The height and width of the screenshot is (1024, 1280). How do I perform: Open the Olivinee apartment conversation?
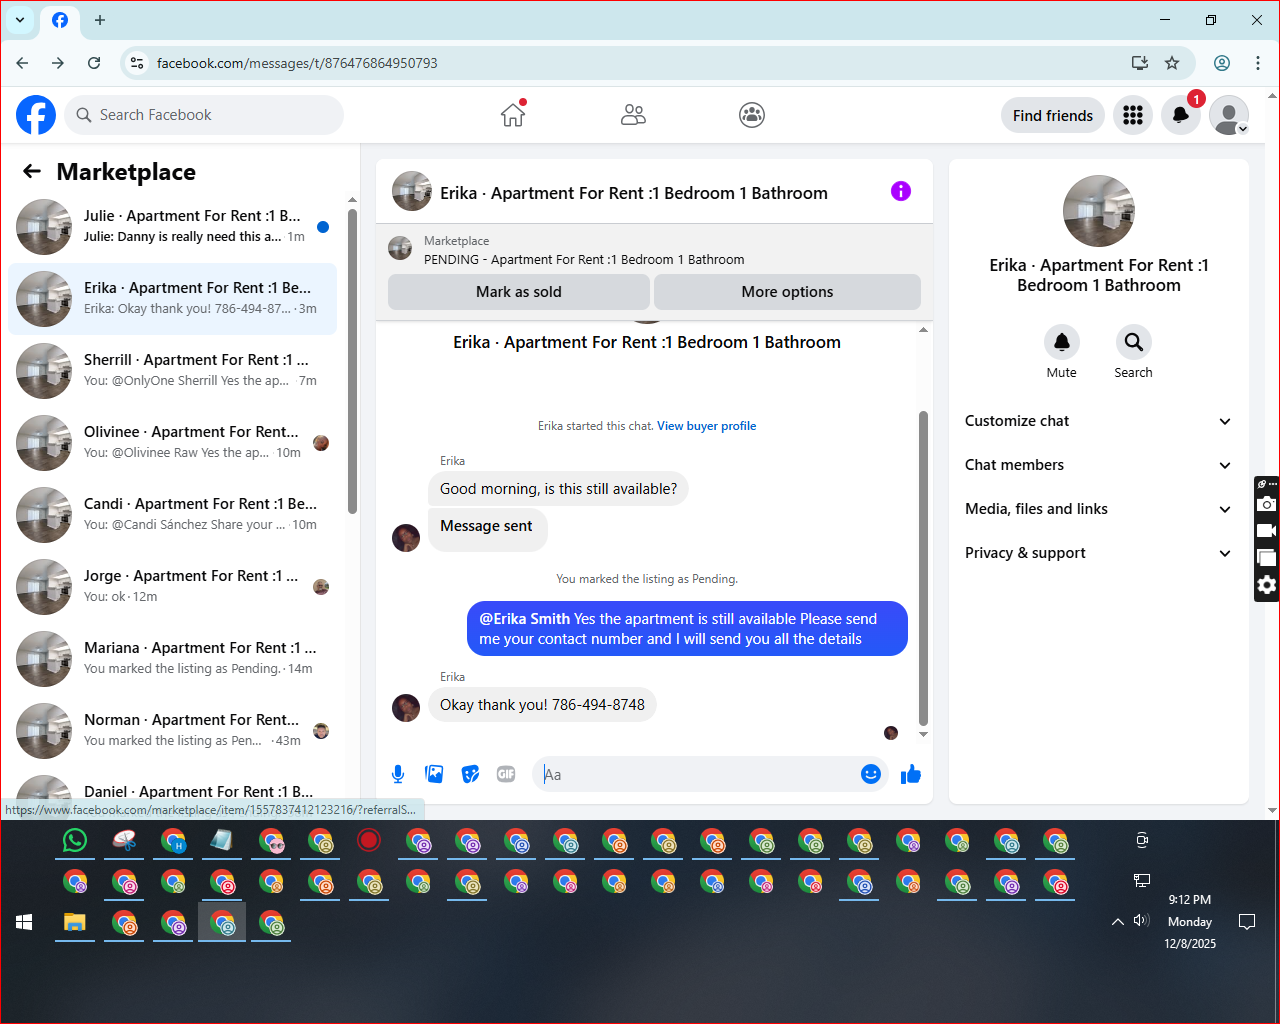pos(172,443)
